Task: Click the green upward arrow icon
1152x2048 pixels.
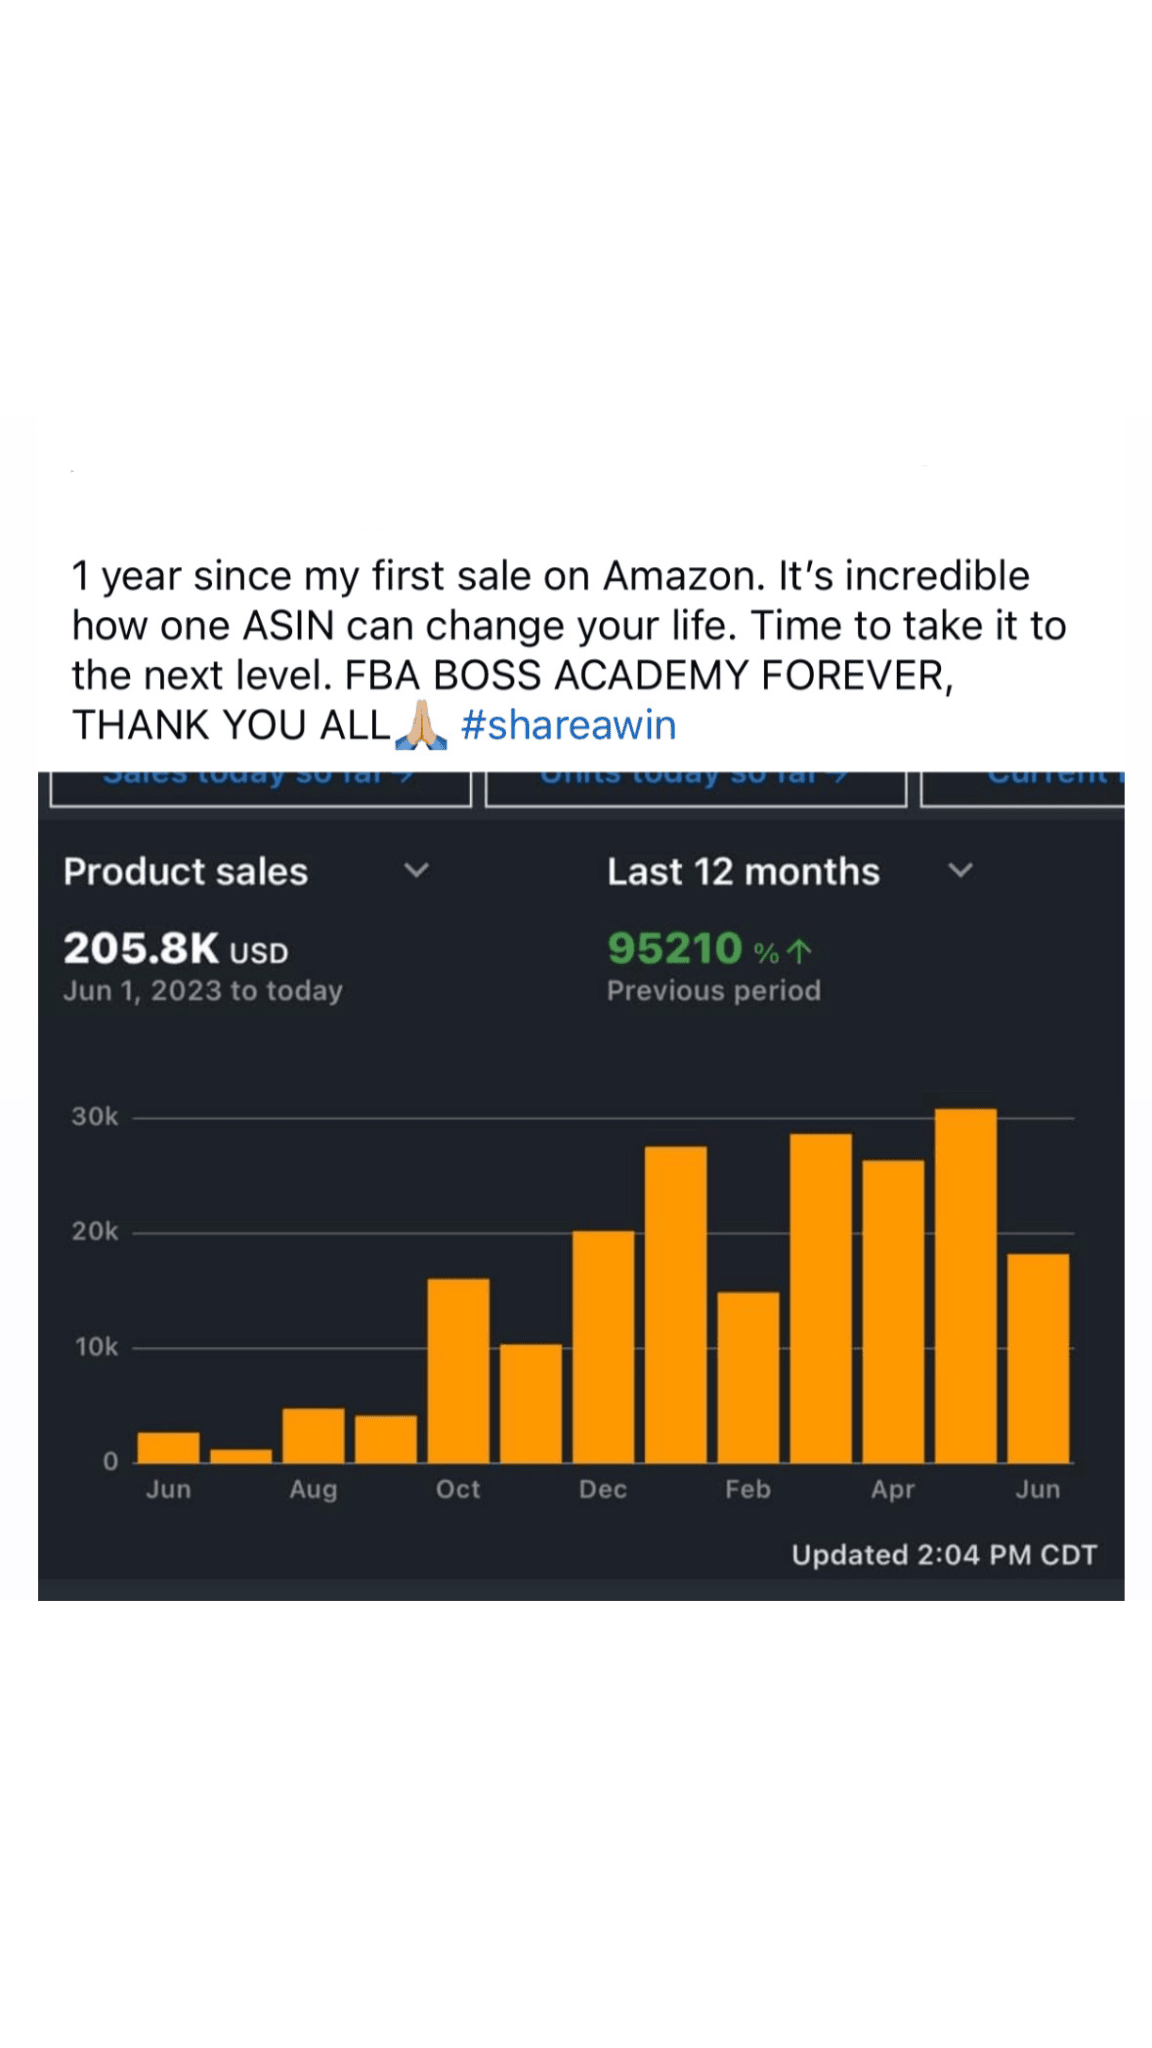Action: [x=799, y=950]
